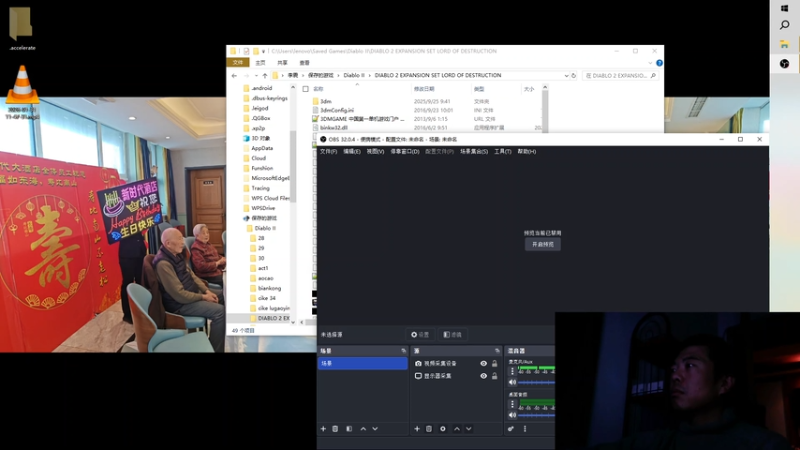Add a new source in Sources panel
Screen dimensions: 800x450
(417, 429)
